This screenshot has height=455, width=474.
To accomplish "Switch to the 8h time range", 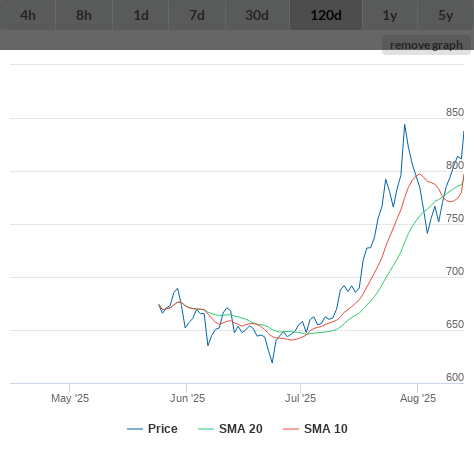I will click(x=84, y=15).
